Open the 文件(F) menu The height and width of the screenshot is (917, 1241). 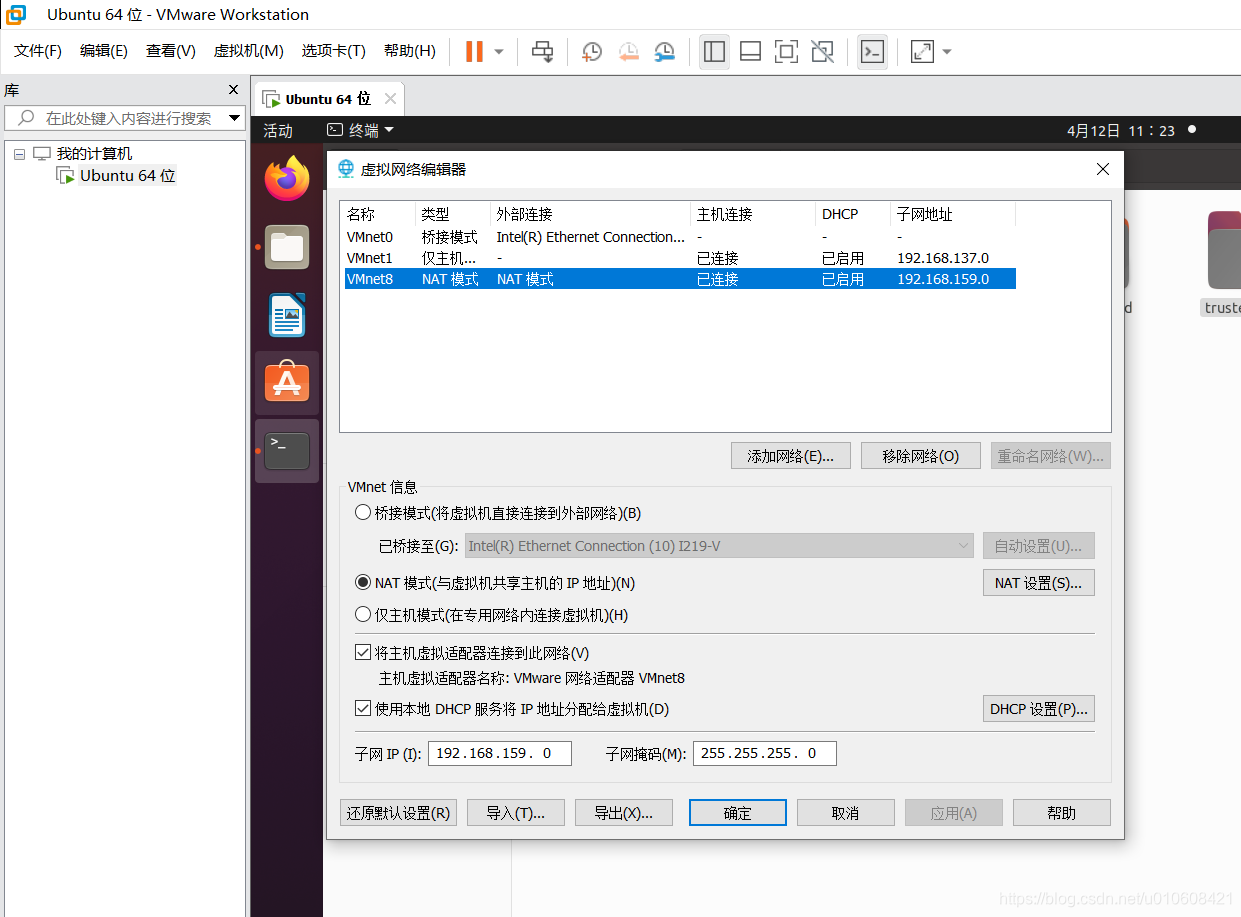[38, 51]
